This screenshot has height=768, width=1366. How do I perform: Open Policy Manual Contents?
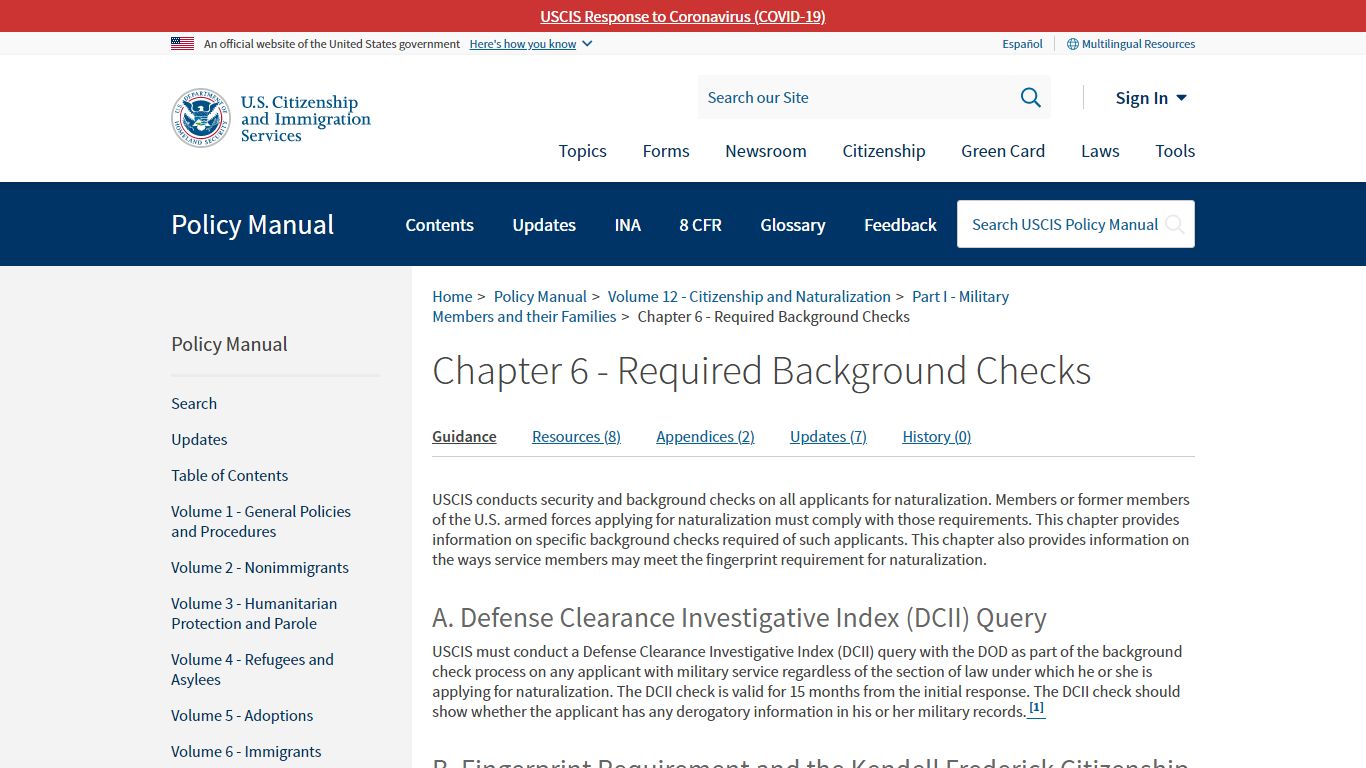coord(439,225)
